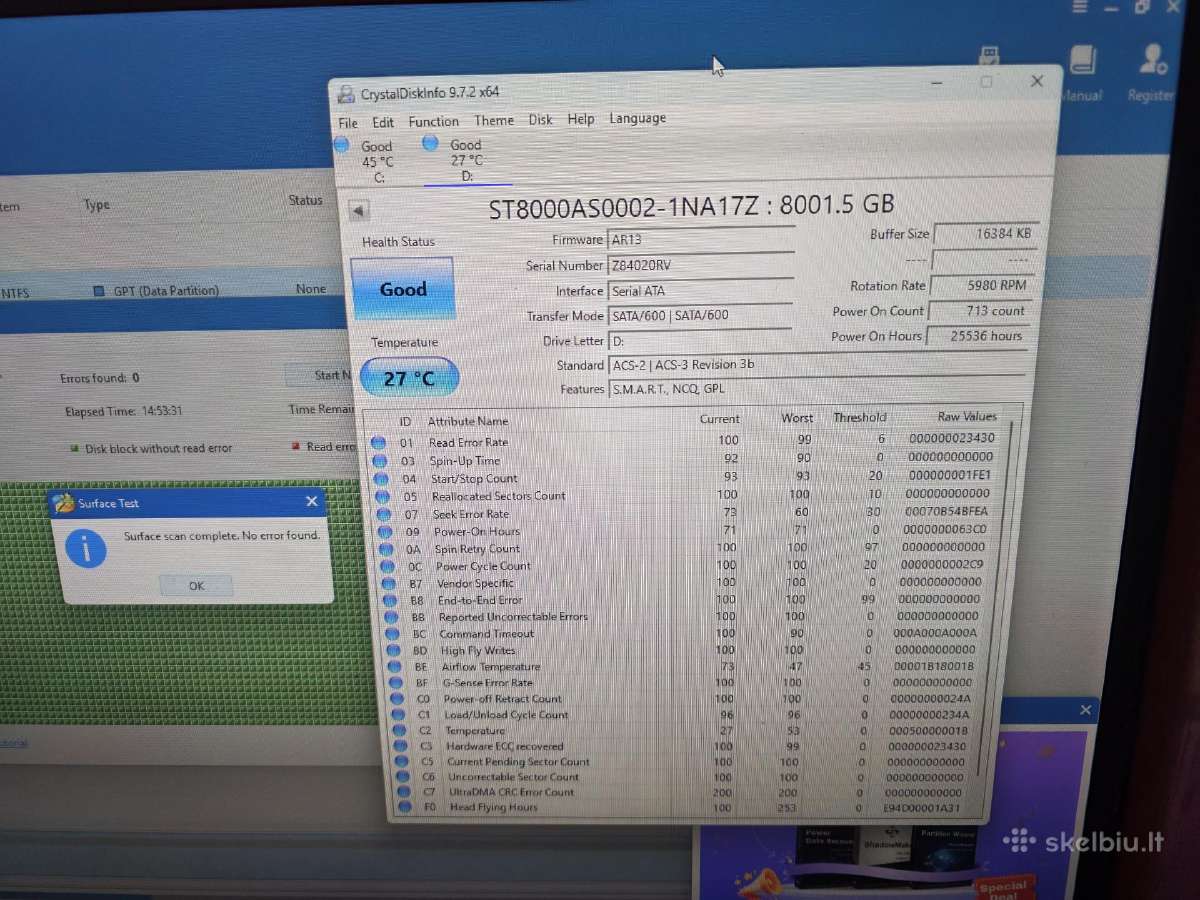Open the Edit menu

pos(383,122)
